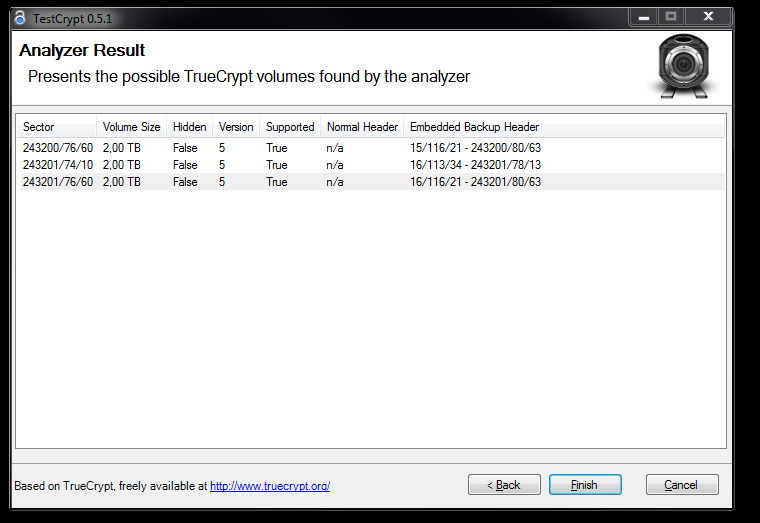Click the Finish button

(585, 485)
